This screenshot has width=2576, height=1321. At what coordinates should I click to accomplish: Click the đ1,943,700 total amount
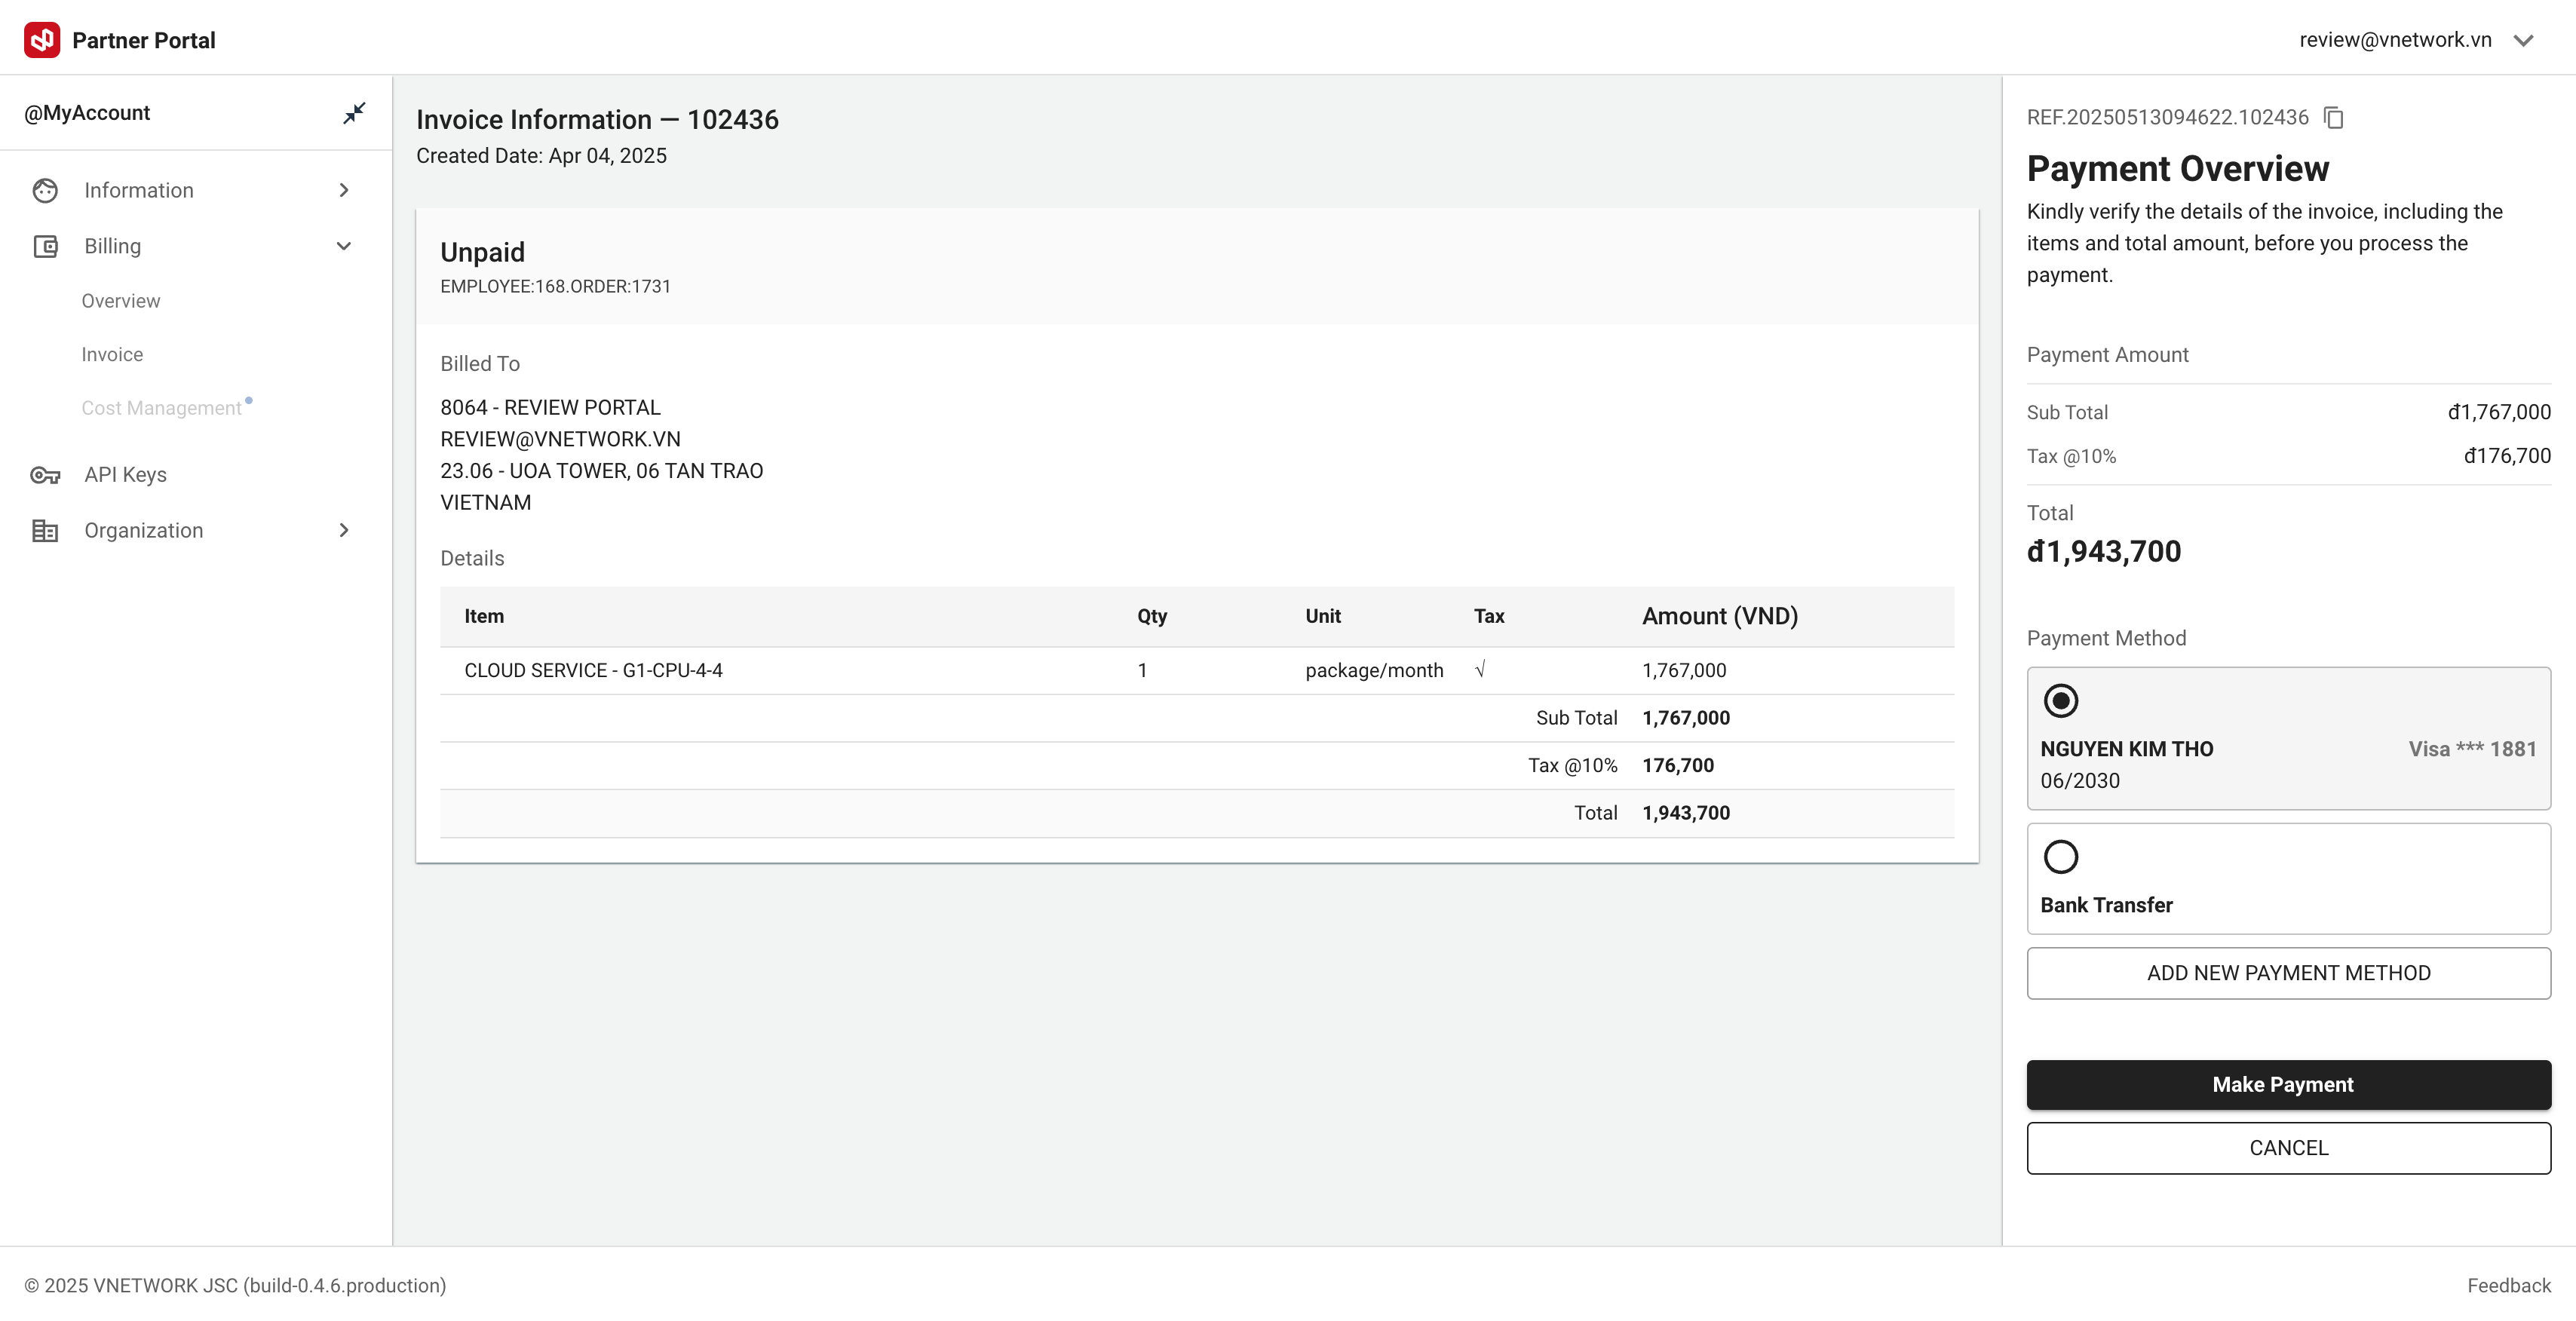point(2104,551)
